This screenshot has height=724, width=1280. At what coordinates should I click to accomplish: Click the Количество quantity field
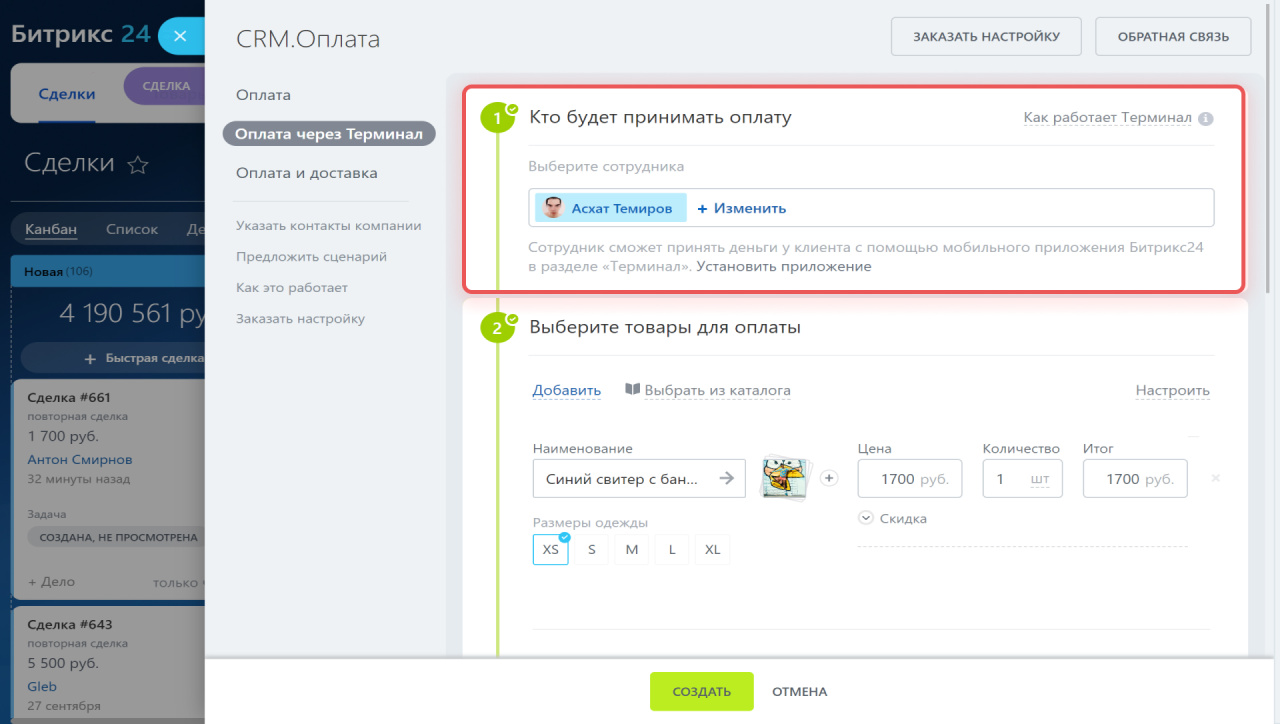pos(1022,479)
